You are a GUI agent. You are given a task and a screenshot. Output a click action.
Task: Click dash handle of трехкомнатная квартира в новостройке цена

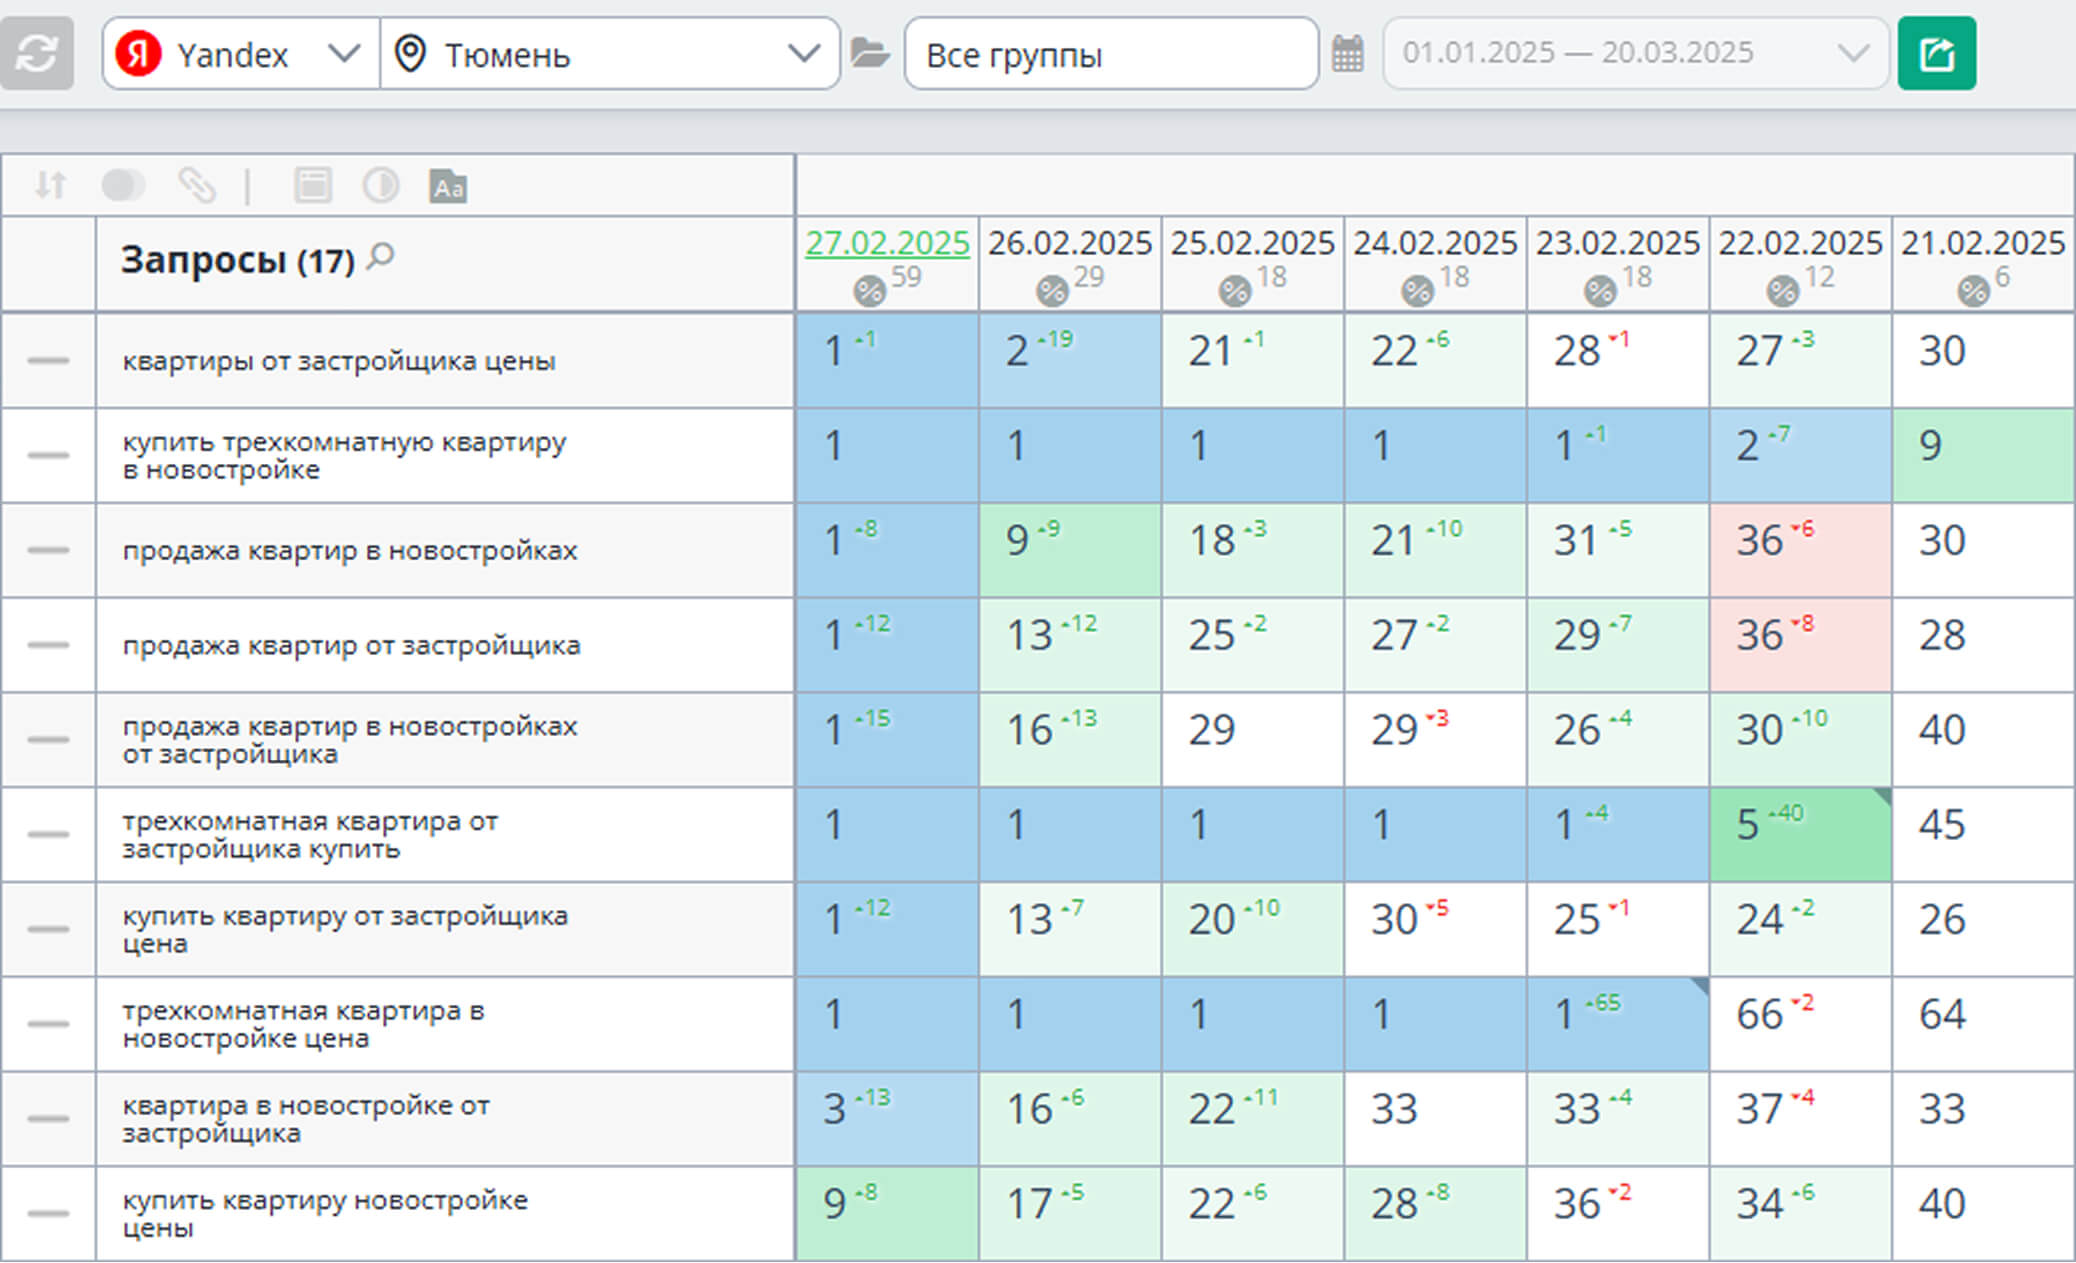click(x=48, y=1024)
